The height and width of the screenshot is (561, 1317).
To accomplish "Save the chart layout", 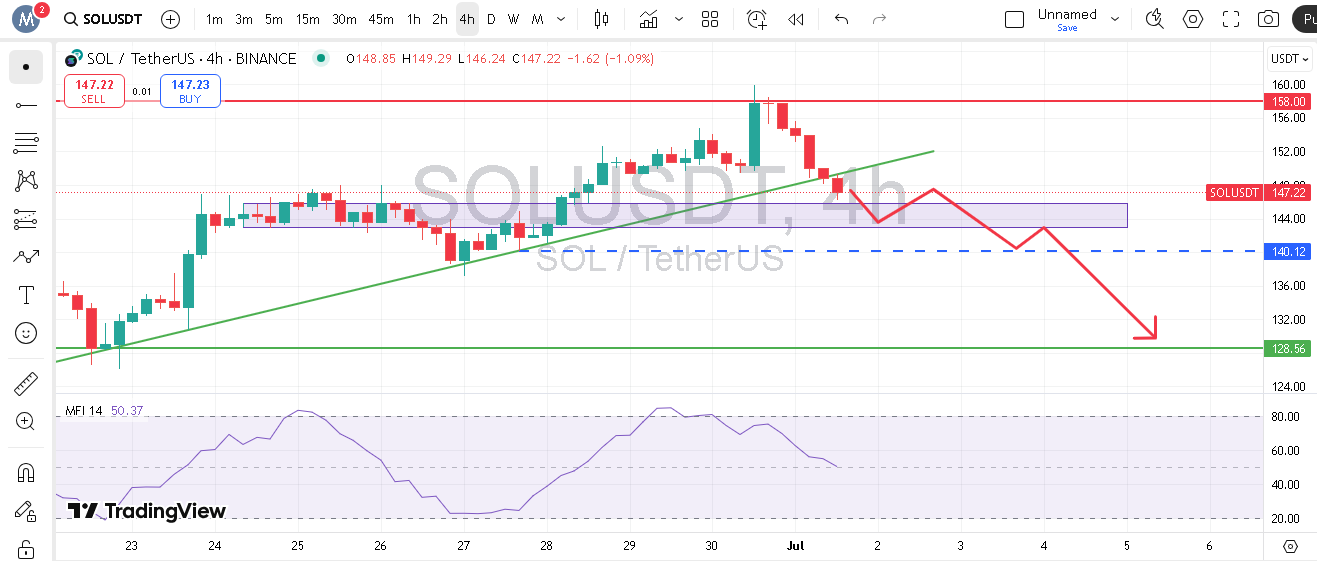I will click(1067, 28).
